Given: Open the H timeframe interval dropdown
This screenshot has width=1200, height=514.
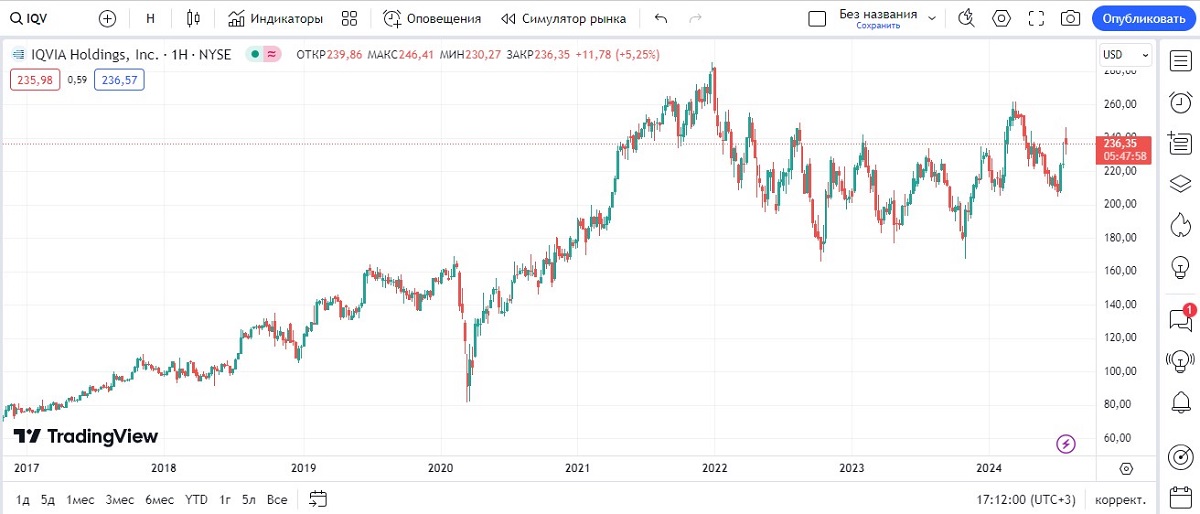Looking at the screenshot, I should pyautogui.click(x=150, y=18).
